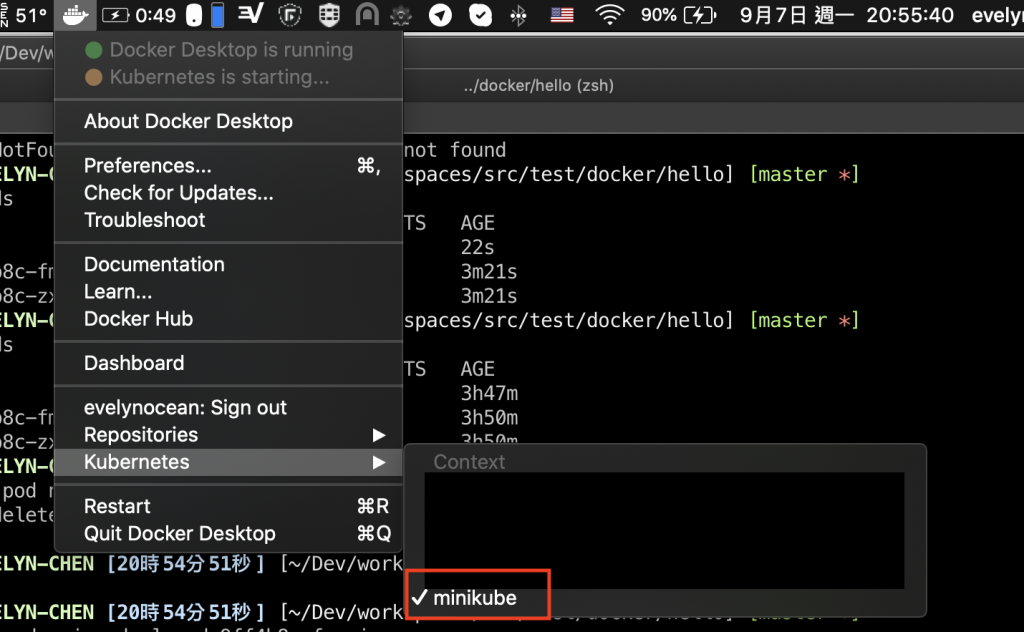The height and width of the screenshot is (632, 1024).
Task: Click the white mouse battery icon in menu bar
Action: pos(194,15)
